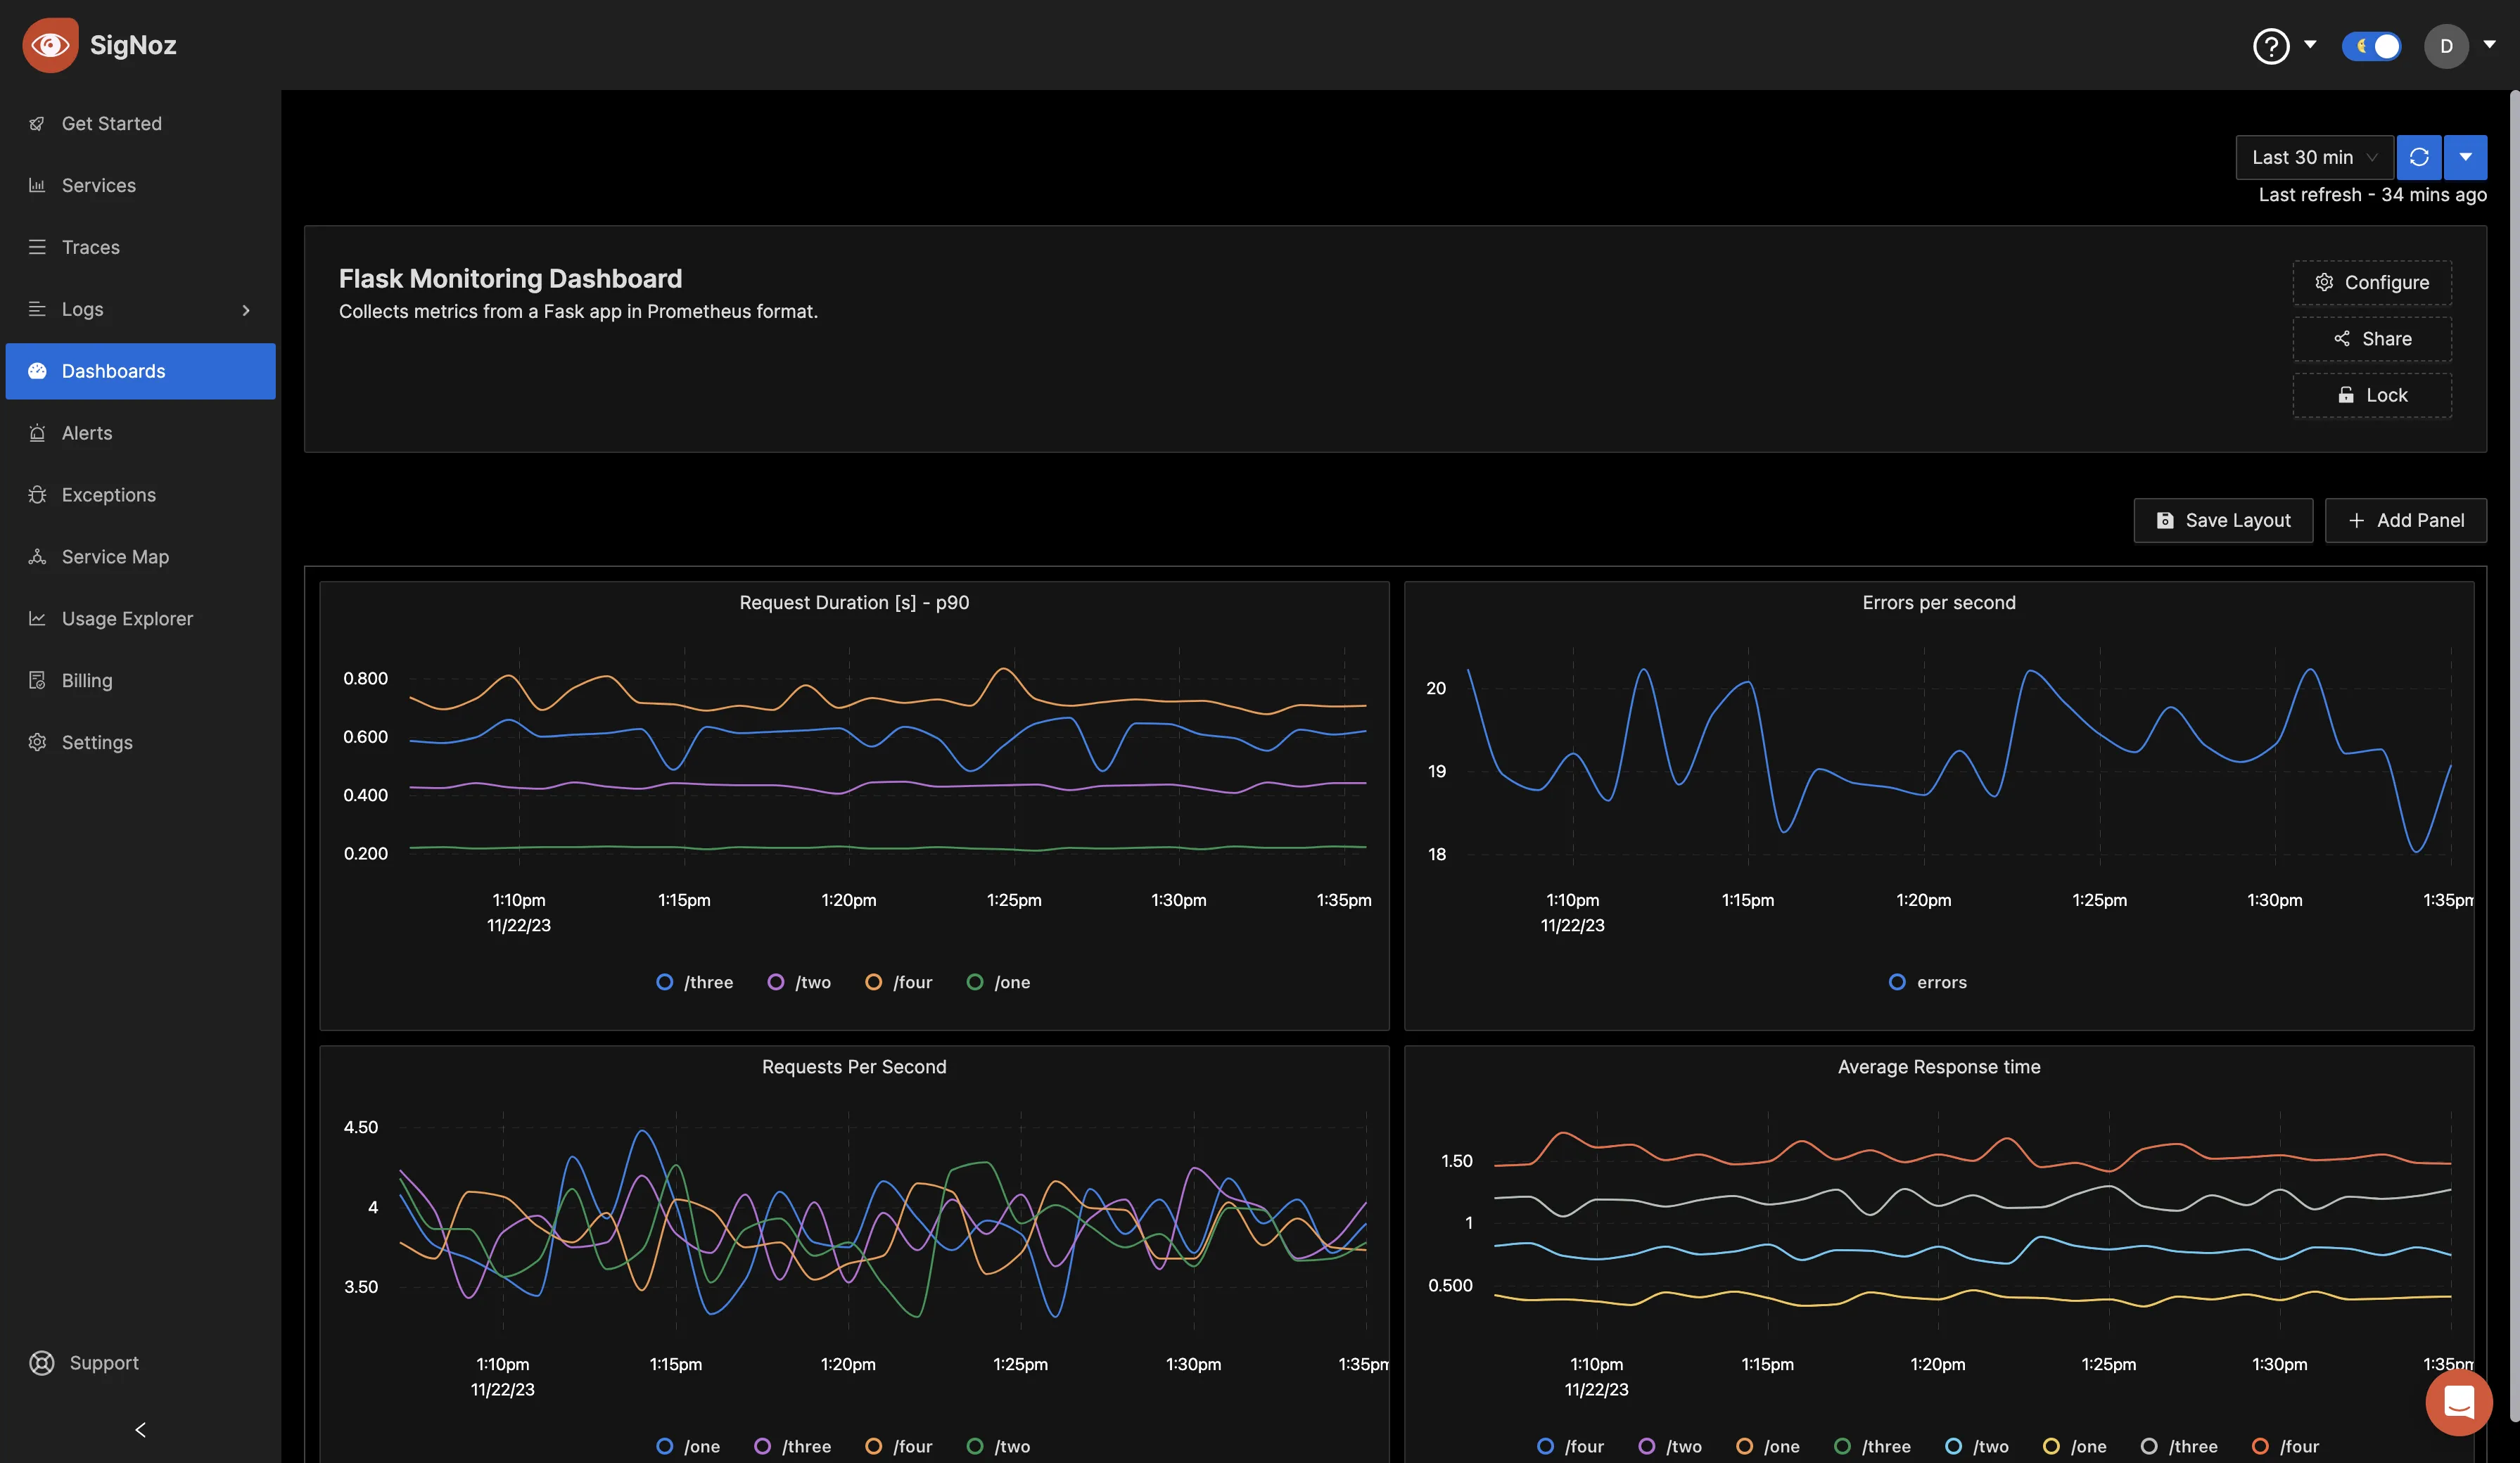This screenshot has width=2520, height=1463.
Task: Click the Last refresh - 34 mins ago text
Action: [2372, 195]
